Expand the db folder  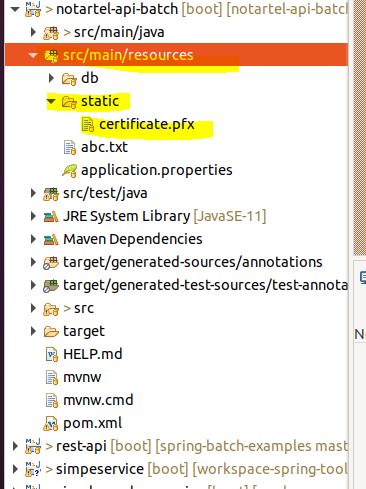[x=51, y=78]
